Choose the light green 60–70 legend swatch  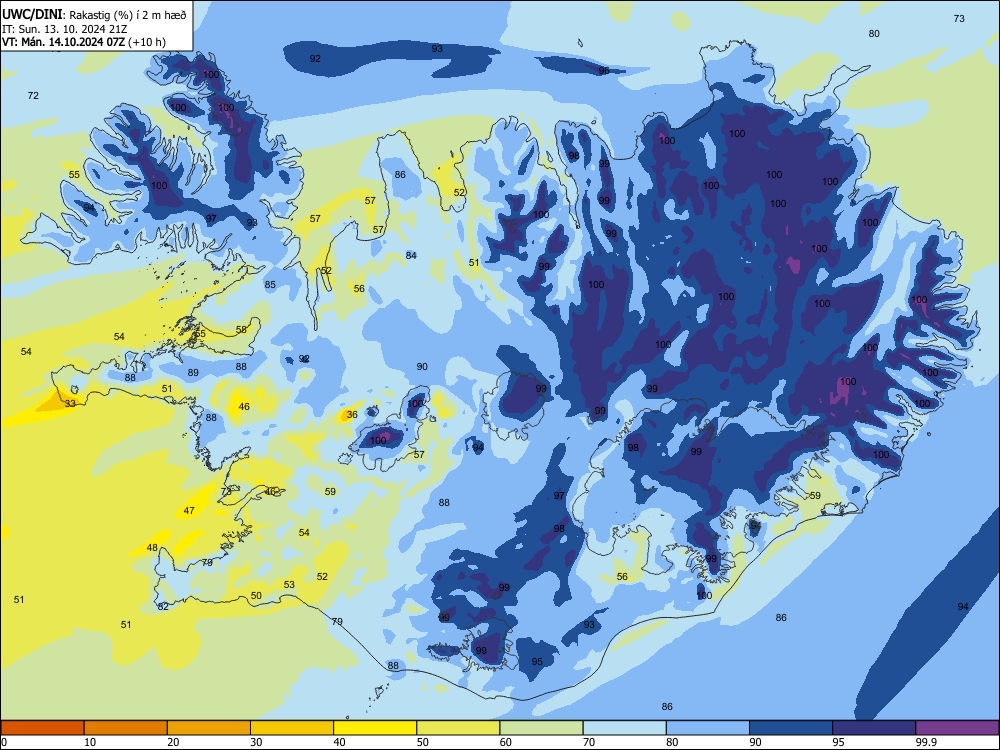541,728
